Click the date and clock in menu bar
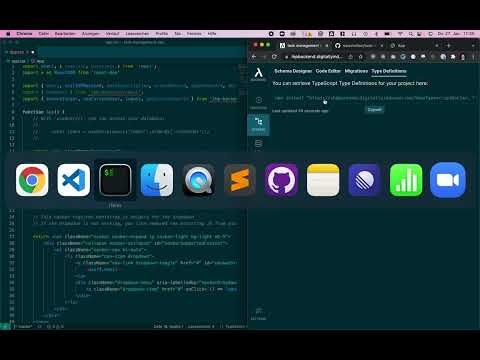 click(456, 34)
